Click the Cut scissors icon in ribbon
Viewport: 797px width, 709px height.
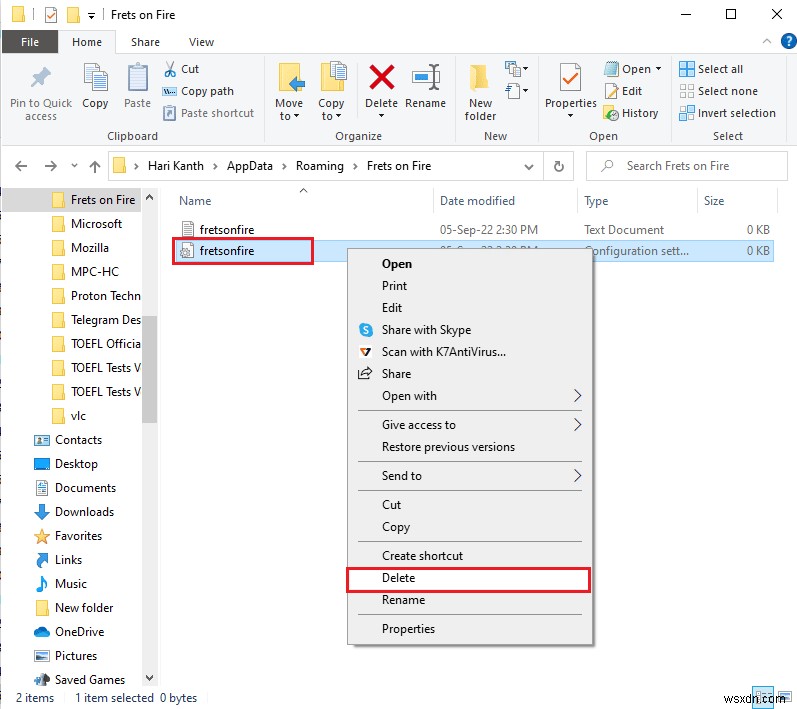(x=170, y=69)
